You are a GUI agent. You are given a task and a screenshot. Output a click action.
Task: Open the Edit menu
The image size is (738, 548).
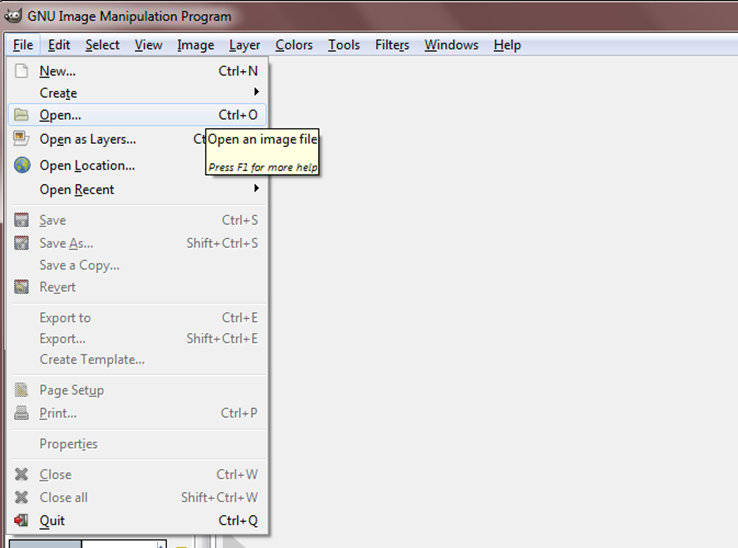pyautogui.click(x=59, y=45)
